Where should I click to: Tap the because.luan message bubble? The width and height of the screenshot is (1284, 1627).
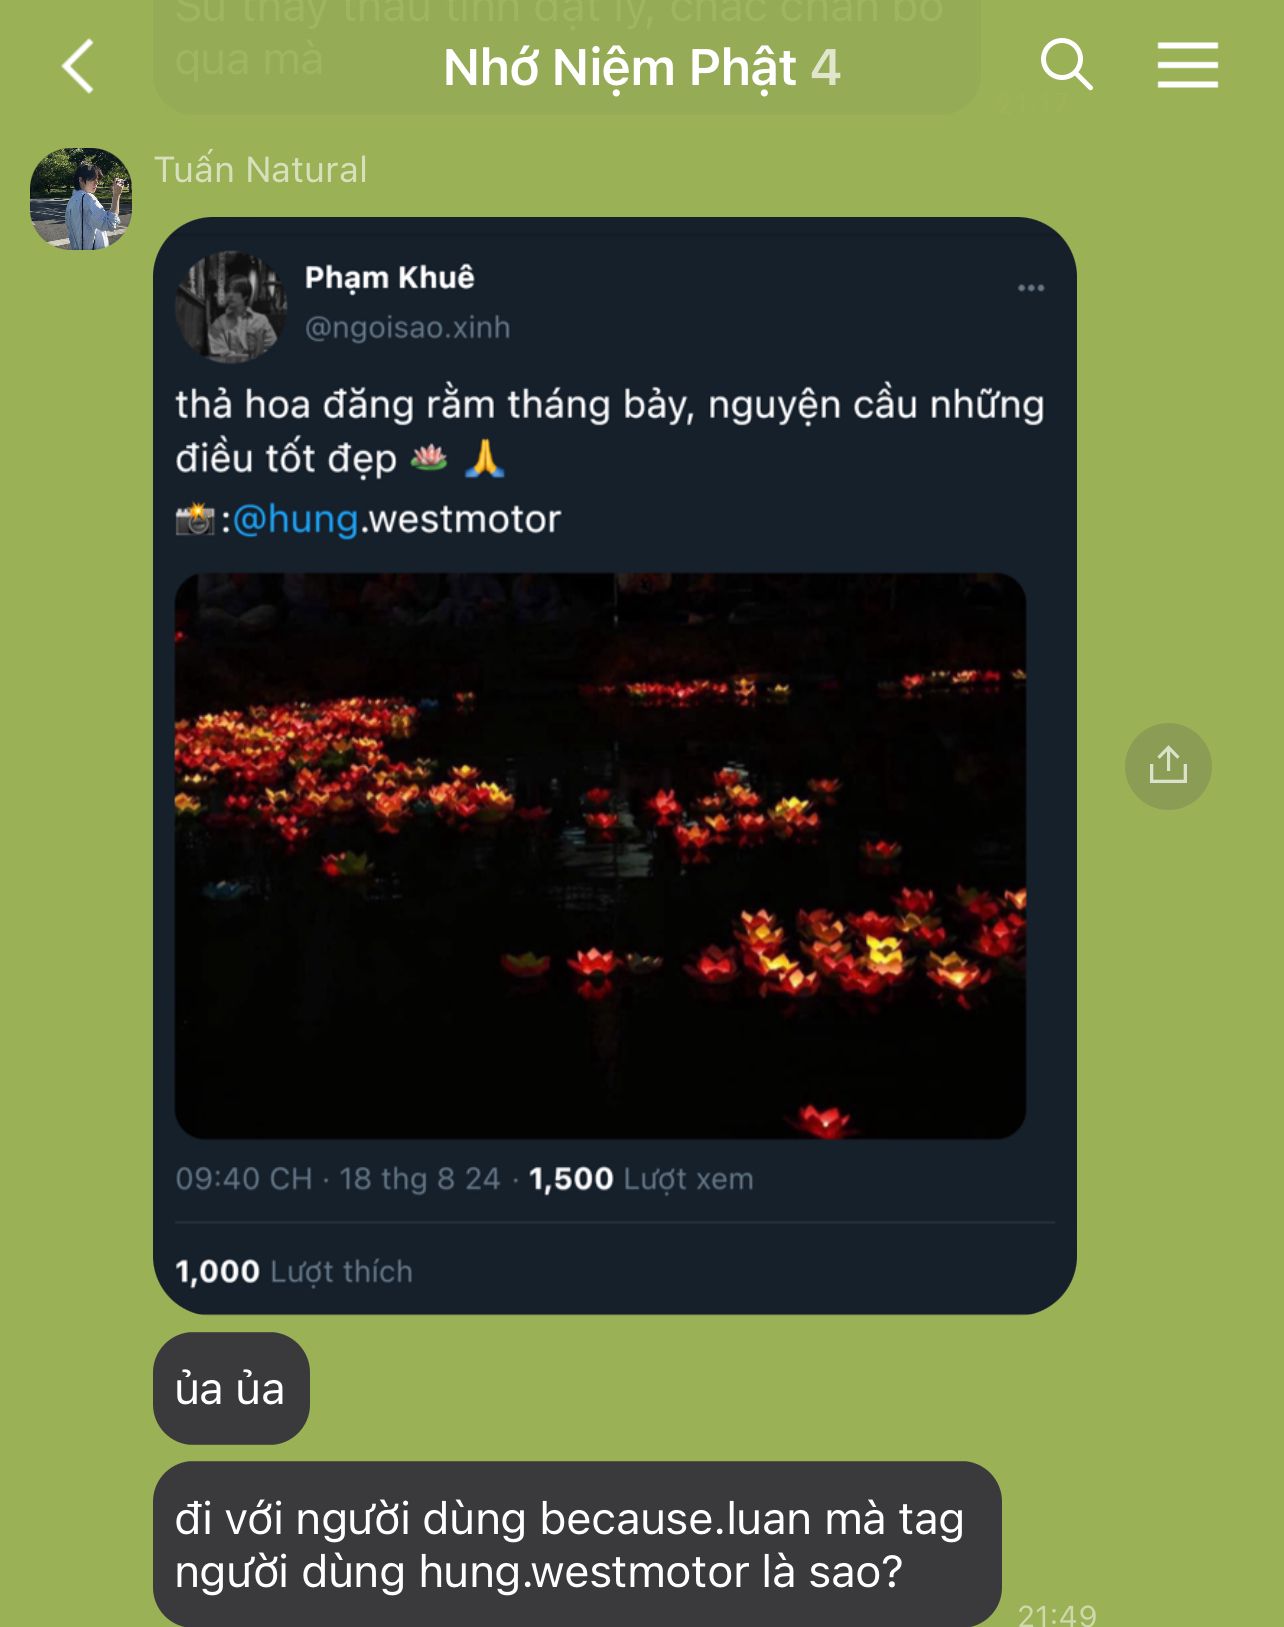(577, 1544)
